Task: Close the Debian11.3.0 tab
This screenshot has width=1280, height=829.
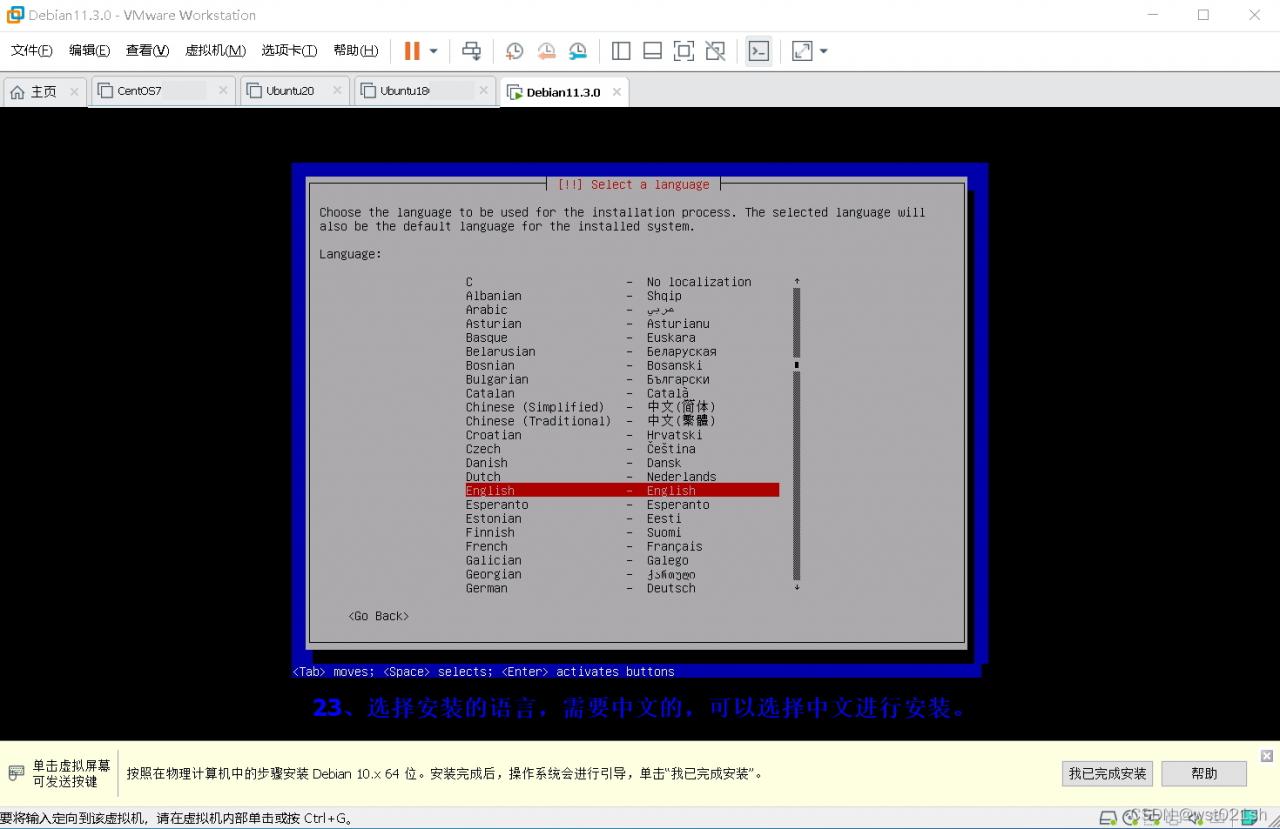Action: 617,92
